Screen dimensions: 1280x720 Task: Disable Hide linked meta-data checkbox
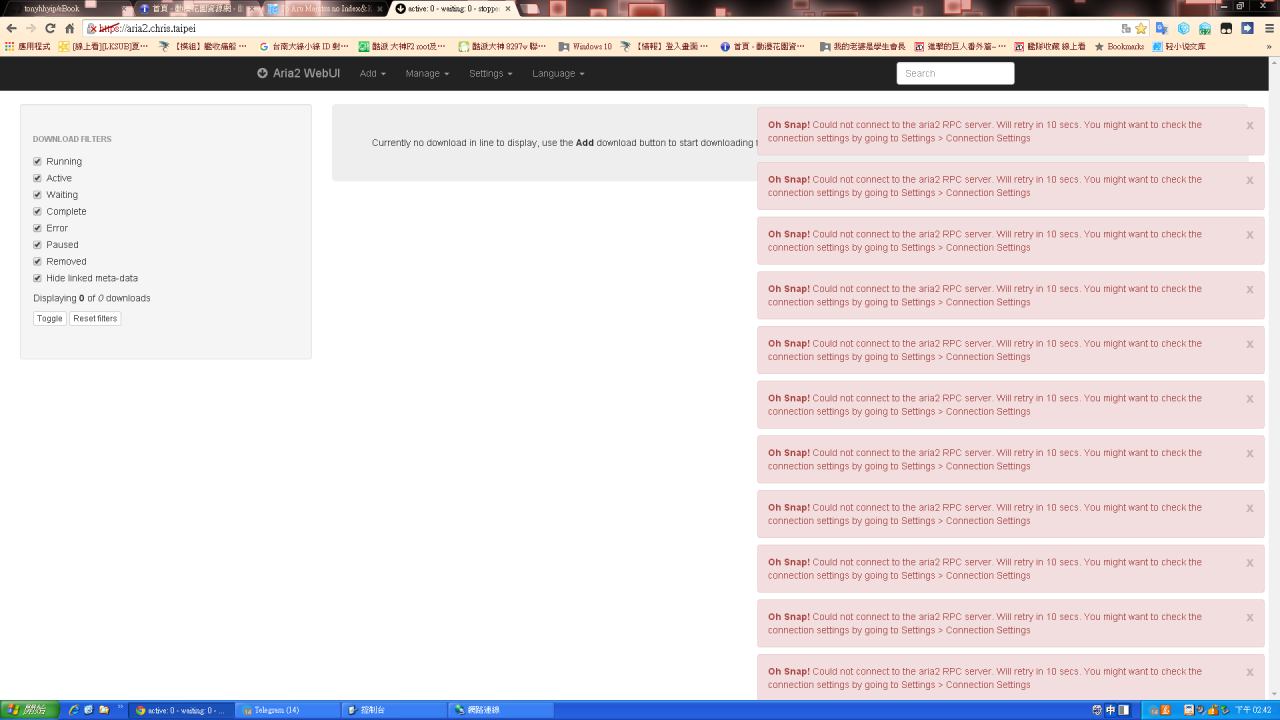(x=38, y=278)
